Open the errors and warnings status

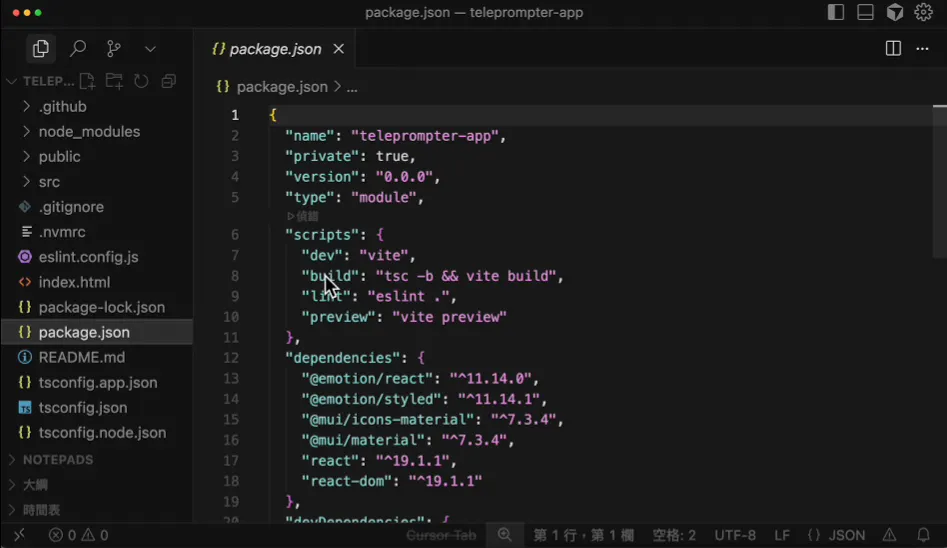79,535
